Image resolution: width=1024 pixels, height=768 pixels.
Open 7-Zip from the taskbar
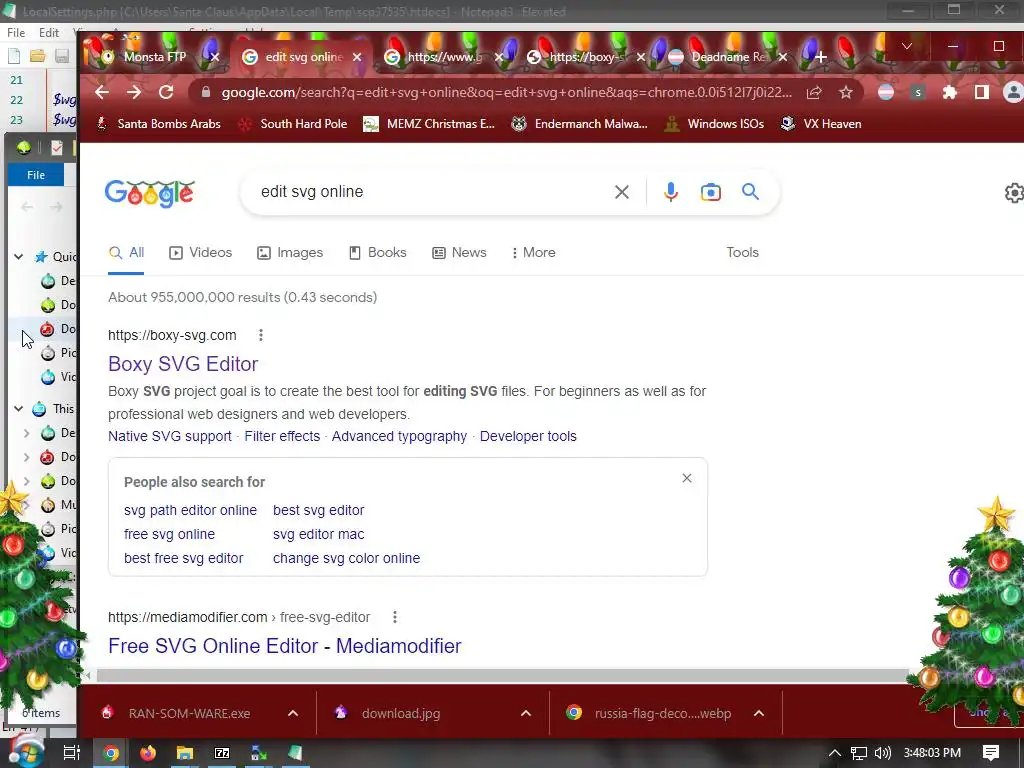[222, 753]
